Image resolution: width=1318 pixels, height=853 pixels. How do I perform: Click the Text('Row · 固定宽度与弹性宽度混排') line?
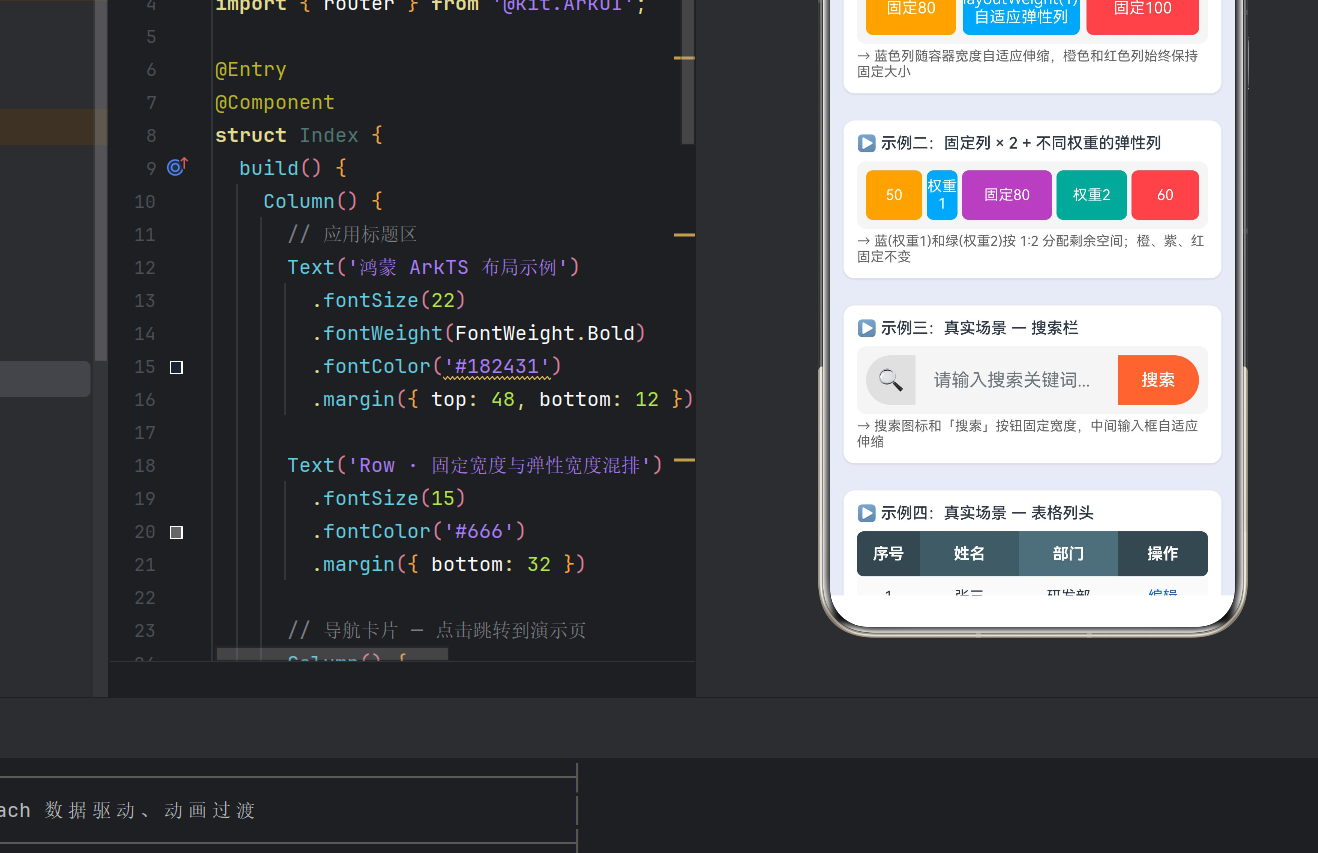(475, 465)
